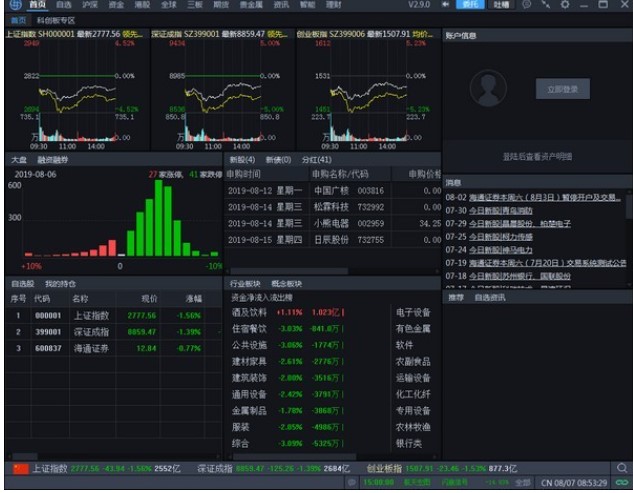Click the magnifier search icon in status bar
Screen dimensions: 633x493
tap(622, 467)
